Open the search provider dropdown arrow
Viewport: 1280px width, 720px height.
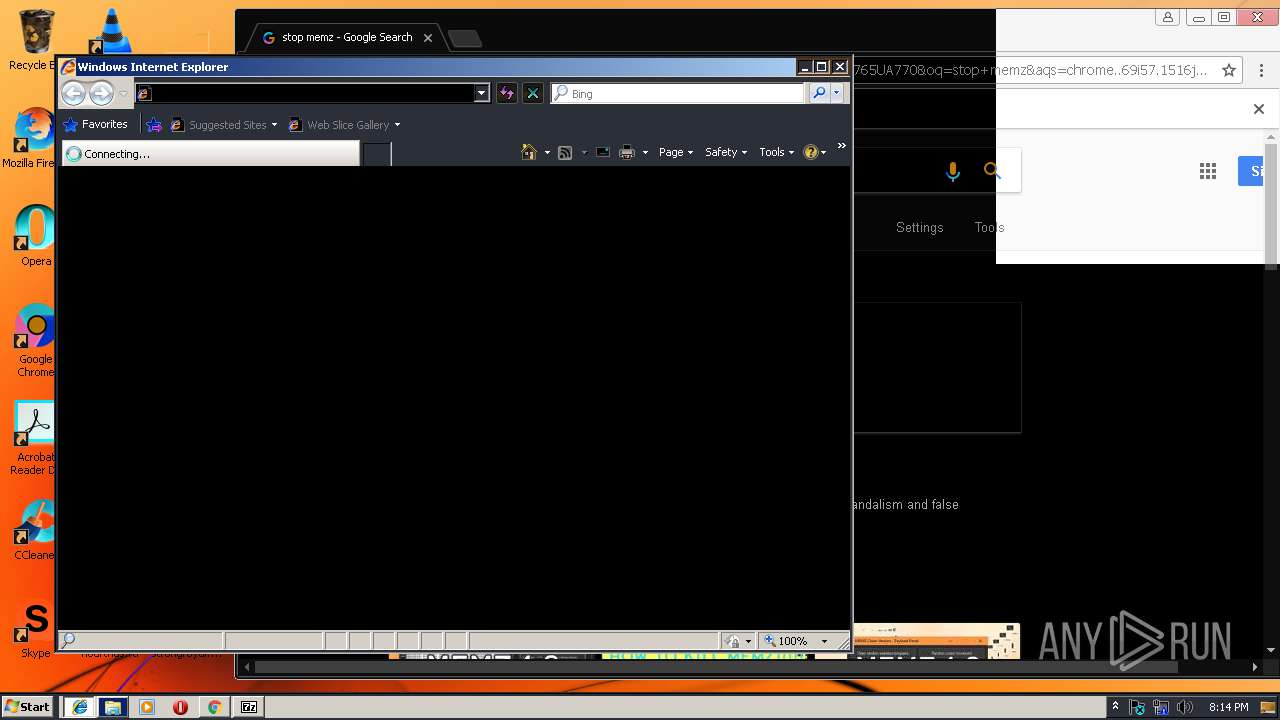837,93
